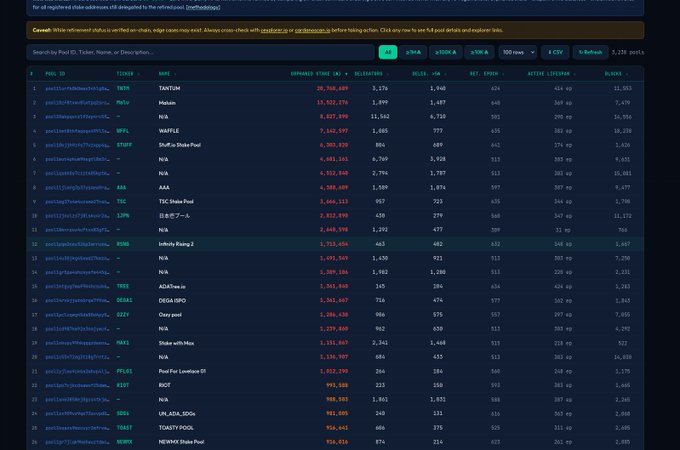
Task: Sort by Name column header
Action: pyautogui.click(x=167, y=74)
